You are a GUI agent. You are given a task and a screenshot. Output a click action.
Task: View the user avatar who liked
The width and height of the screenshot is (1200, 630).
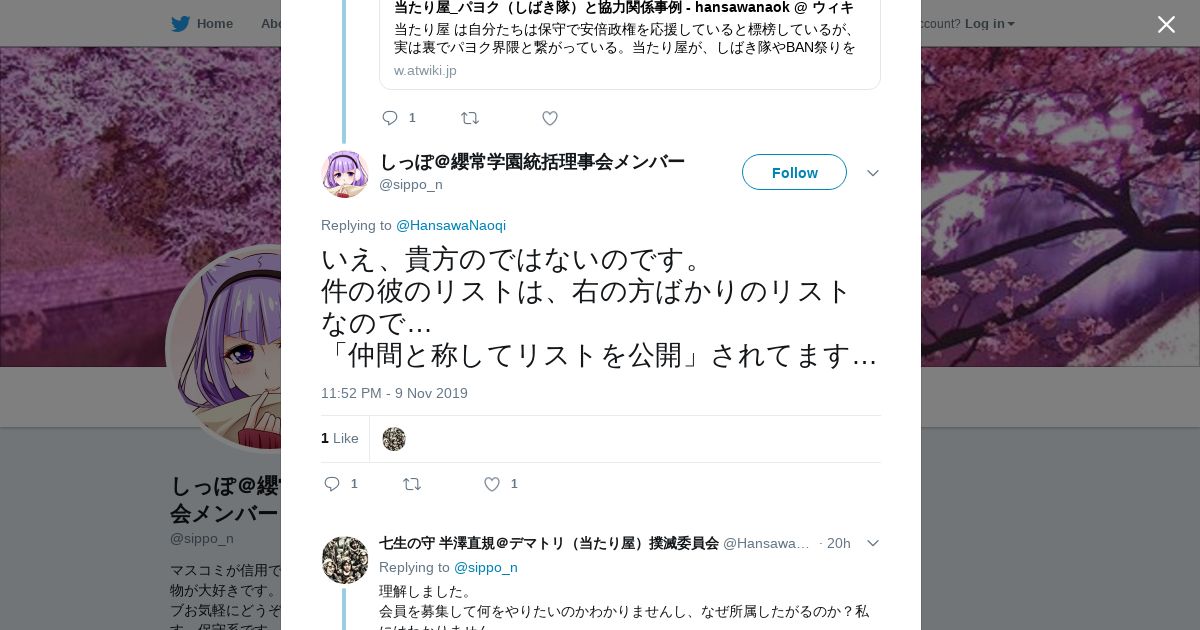click(x=394, y=439)
